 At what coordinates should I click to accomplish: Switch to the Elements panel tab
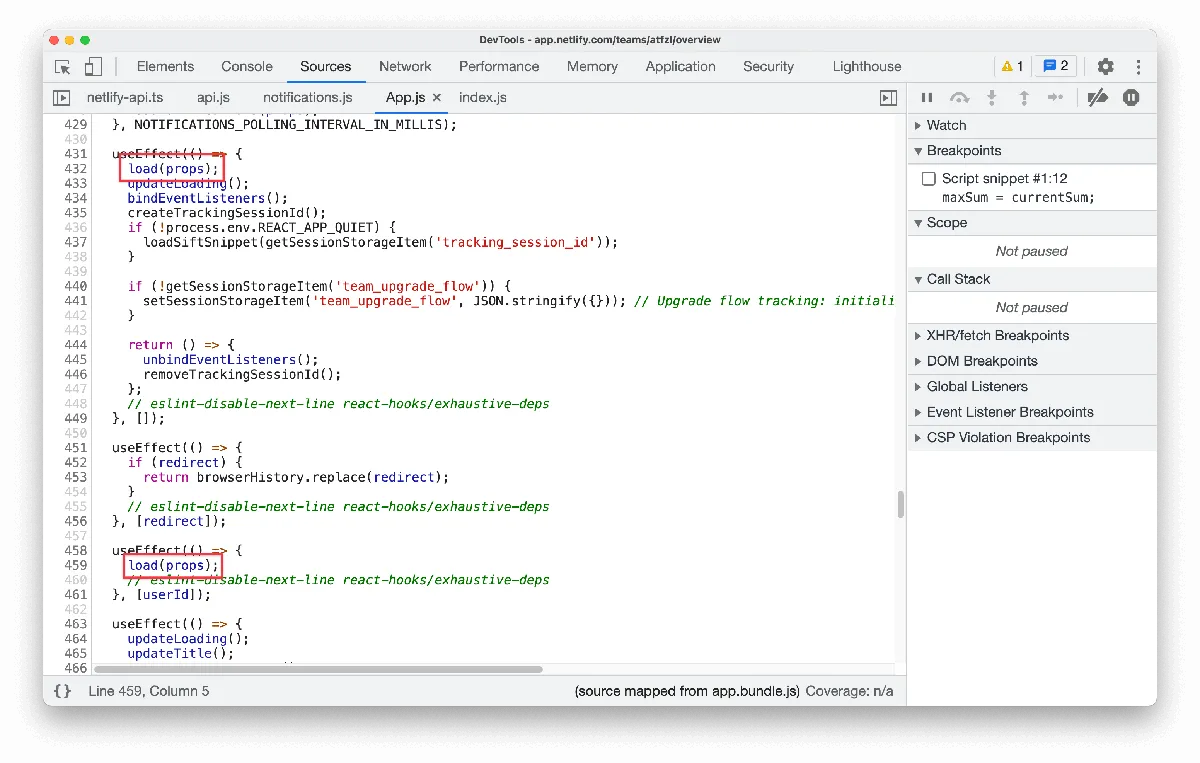click(x=165, y=67)
